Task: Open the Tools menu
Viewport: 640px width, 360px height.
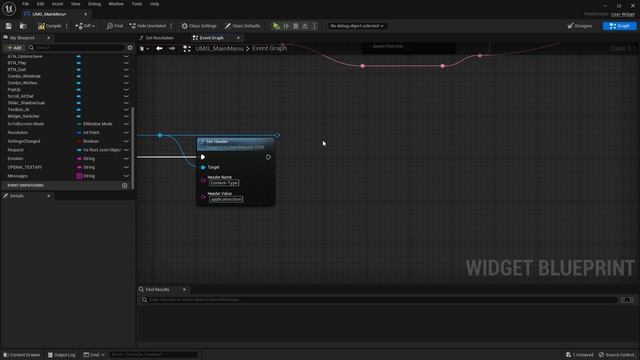Action: [x=137, y=4]
